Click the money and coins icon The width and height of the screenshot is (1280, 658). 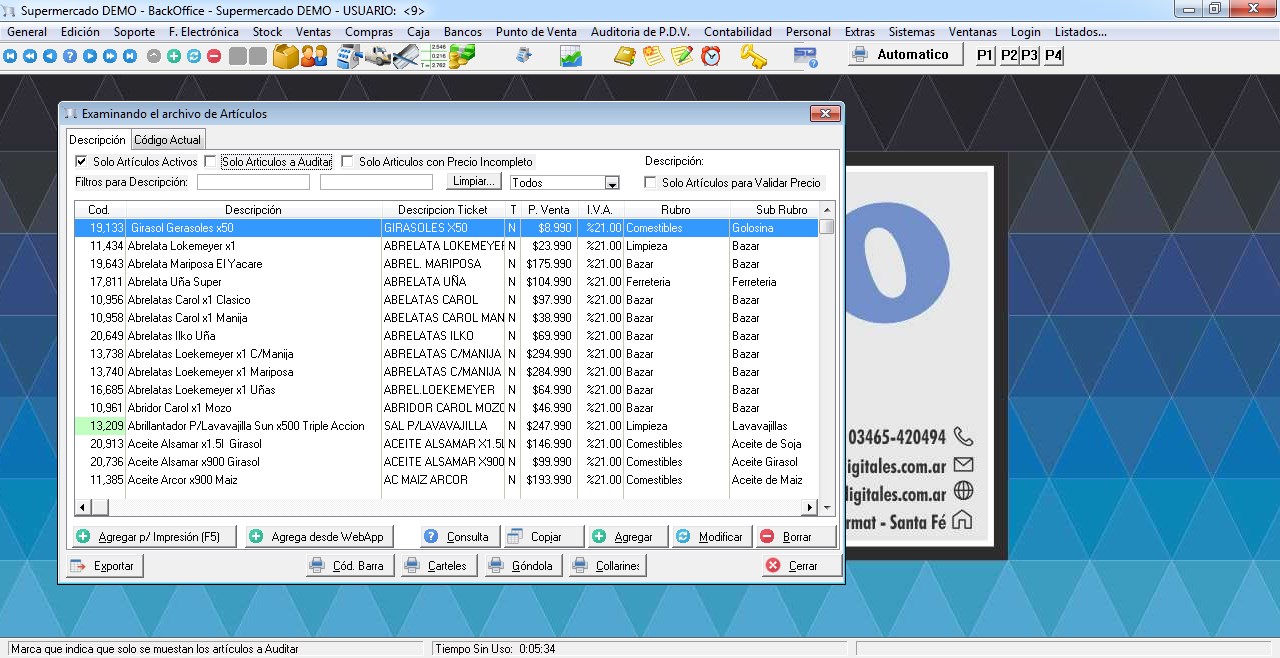pyautogui.click(x=462, y=56)
